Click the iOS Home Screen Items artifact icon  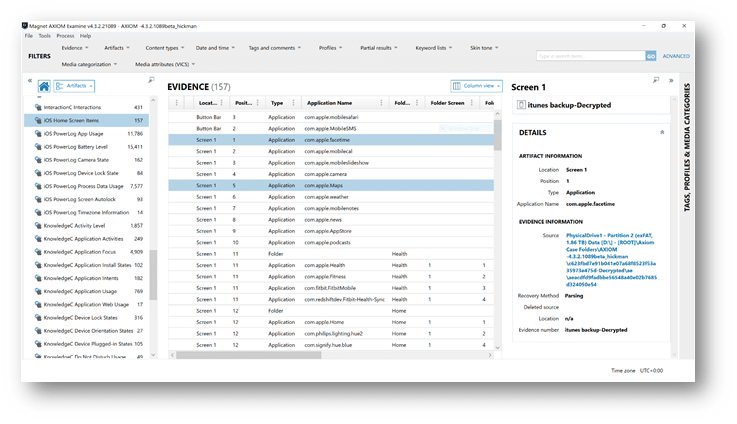38,120
